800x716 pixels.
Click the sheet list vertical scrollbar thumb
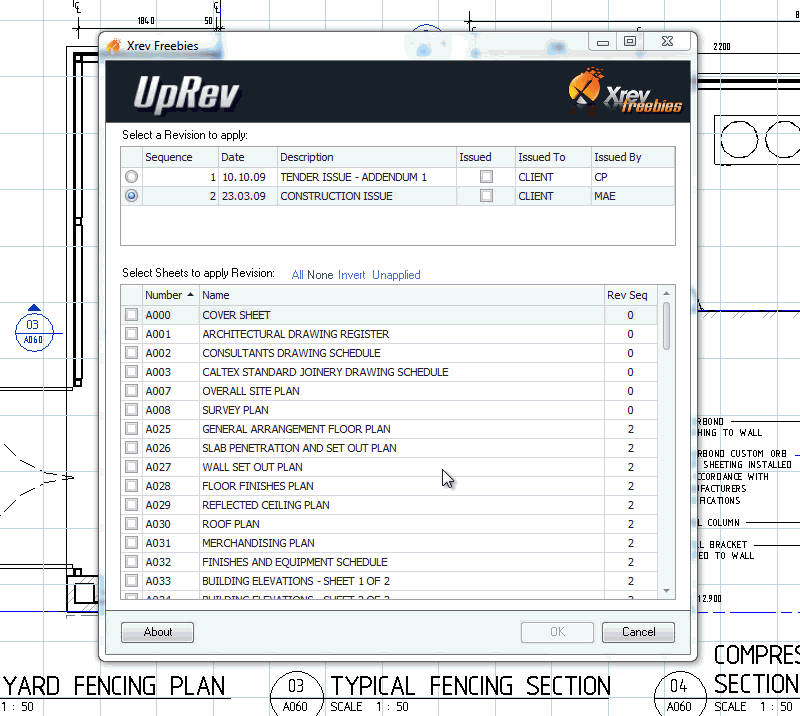667,325
